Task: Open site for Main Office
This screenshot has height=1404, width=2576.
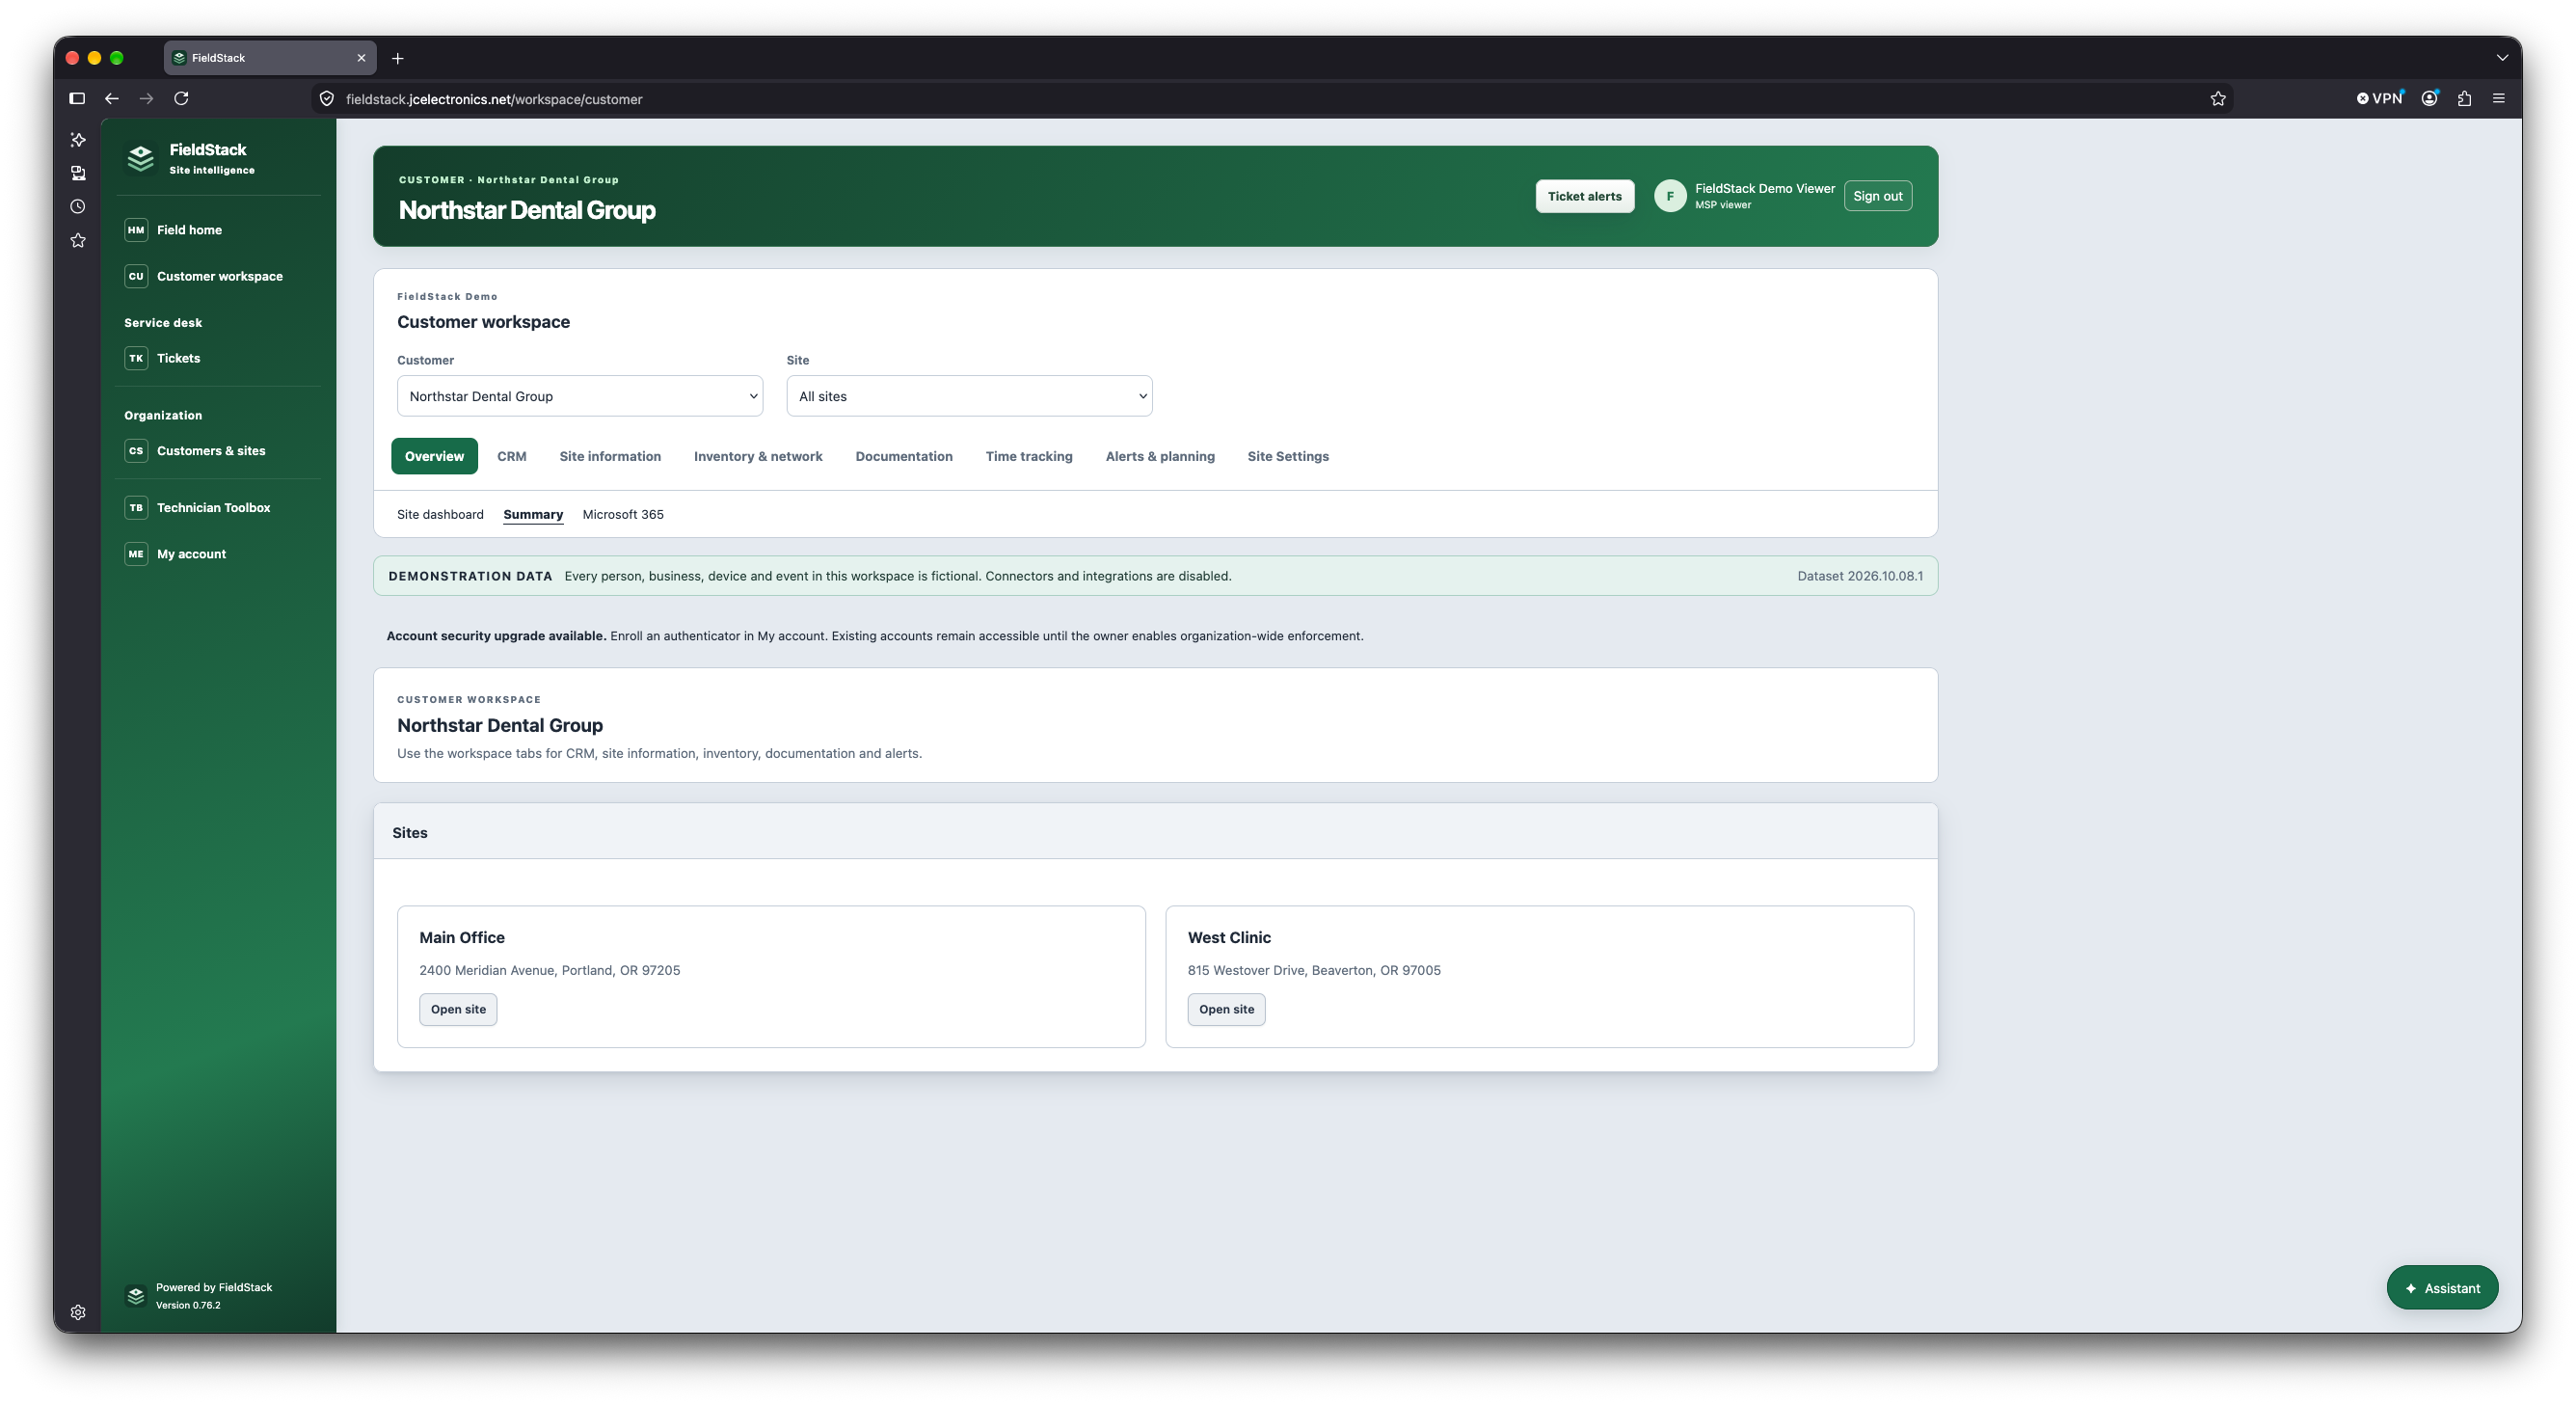Action: pos(458,1009)
